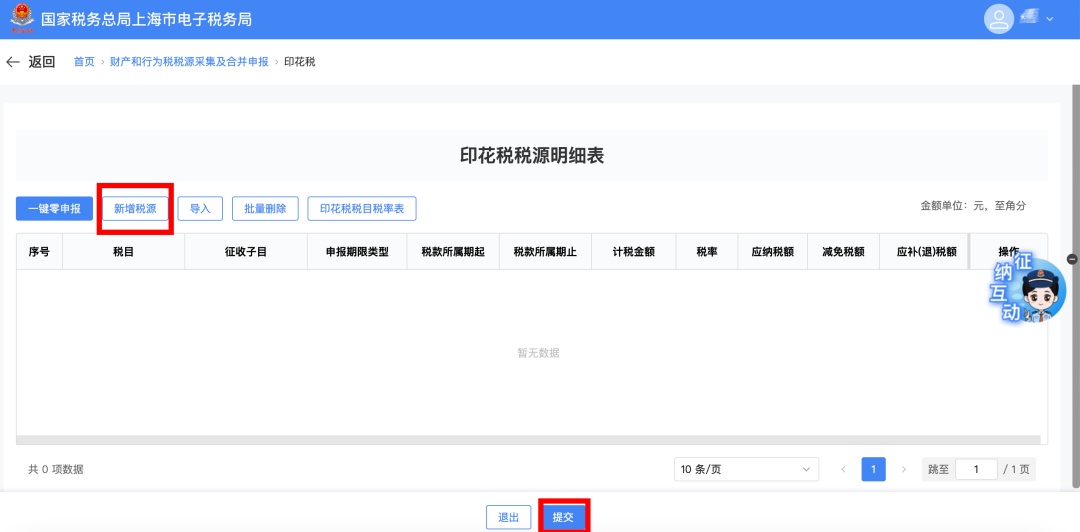
Task: Click the 批量删除 button
Action: point(265,209)
